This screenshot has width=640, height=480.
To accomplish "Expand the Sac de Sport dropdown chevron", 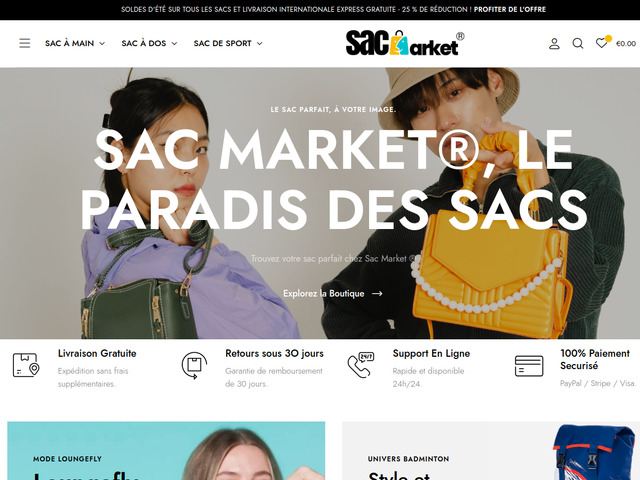I will [260, 44].
